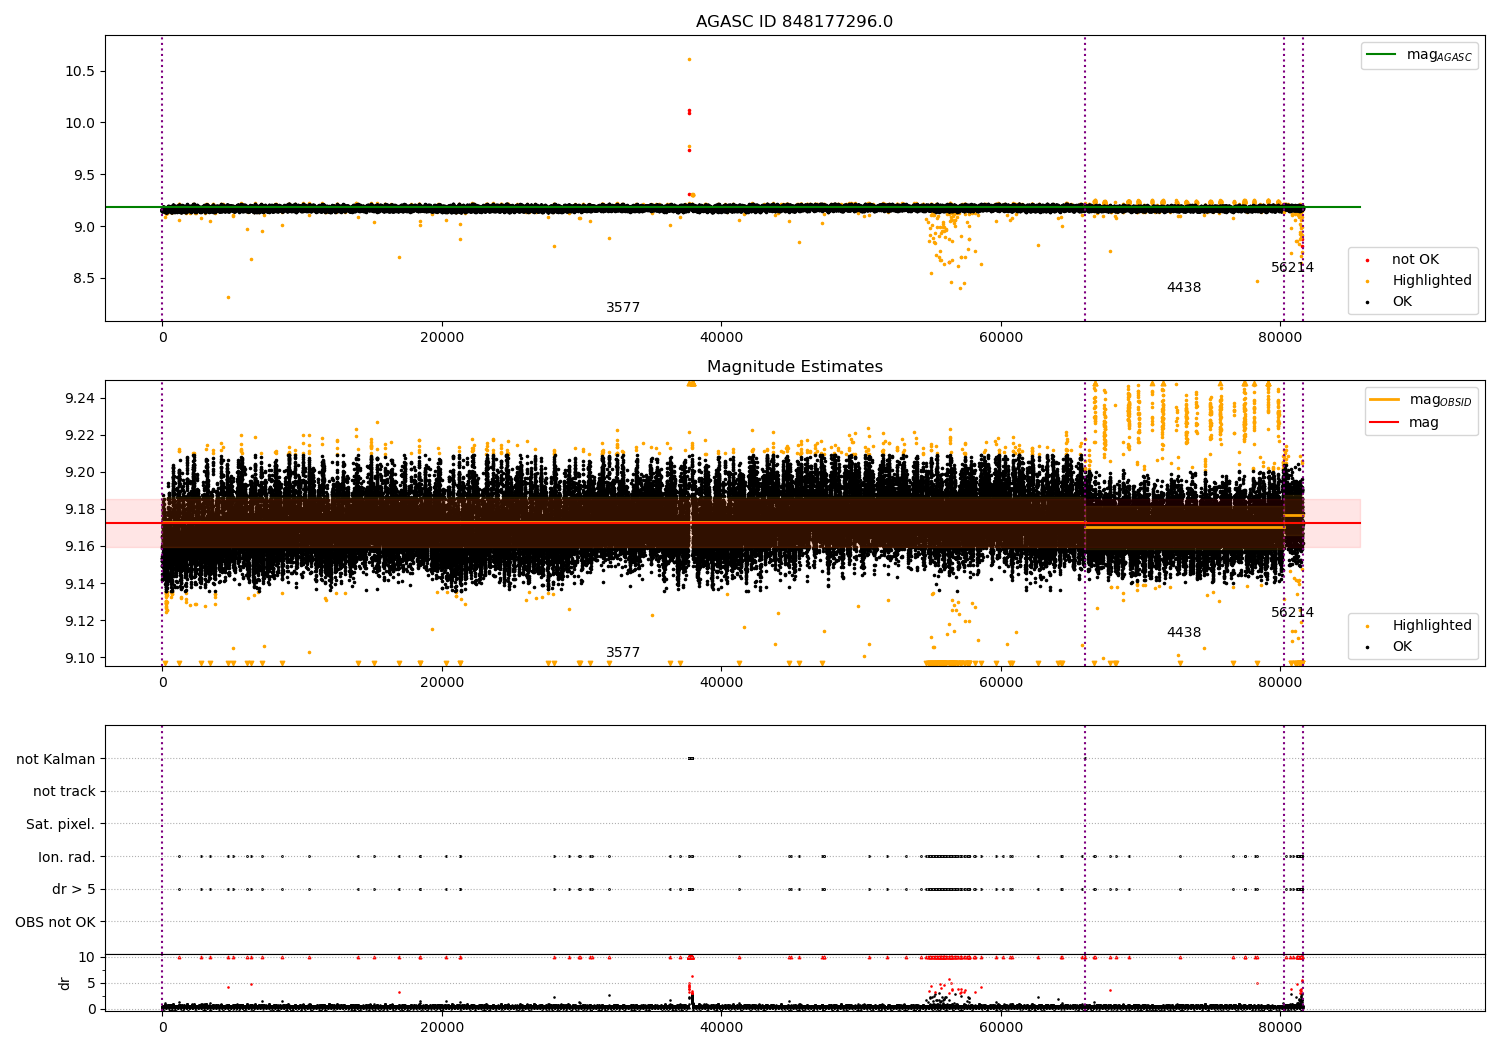
Task: Click the 9.20 y-axis tick label
Action: (x=81, y=472)
